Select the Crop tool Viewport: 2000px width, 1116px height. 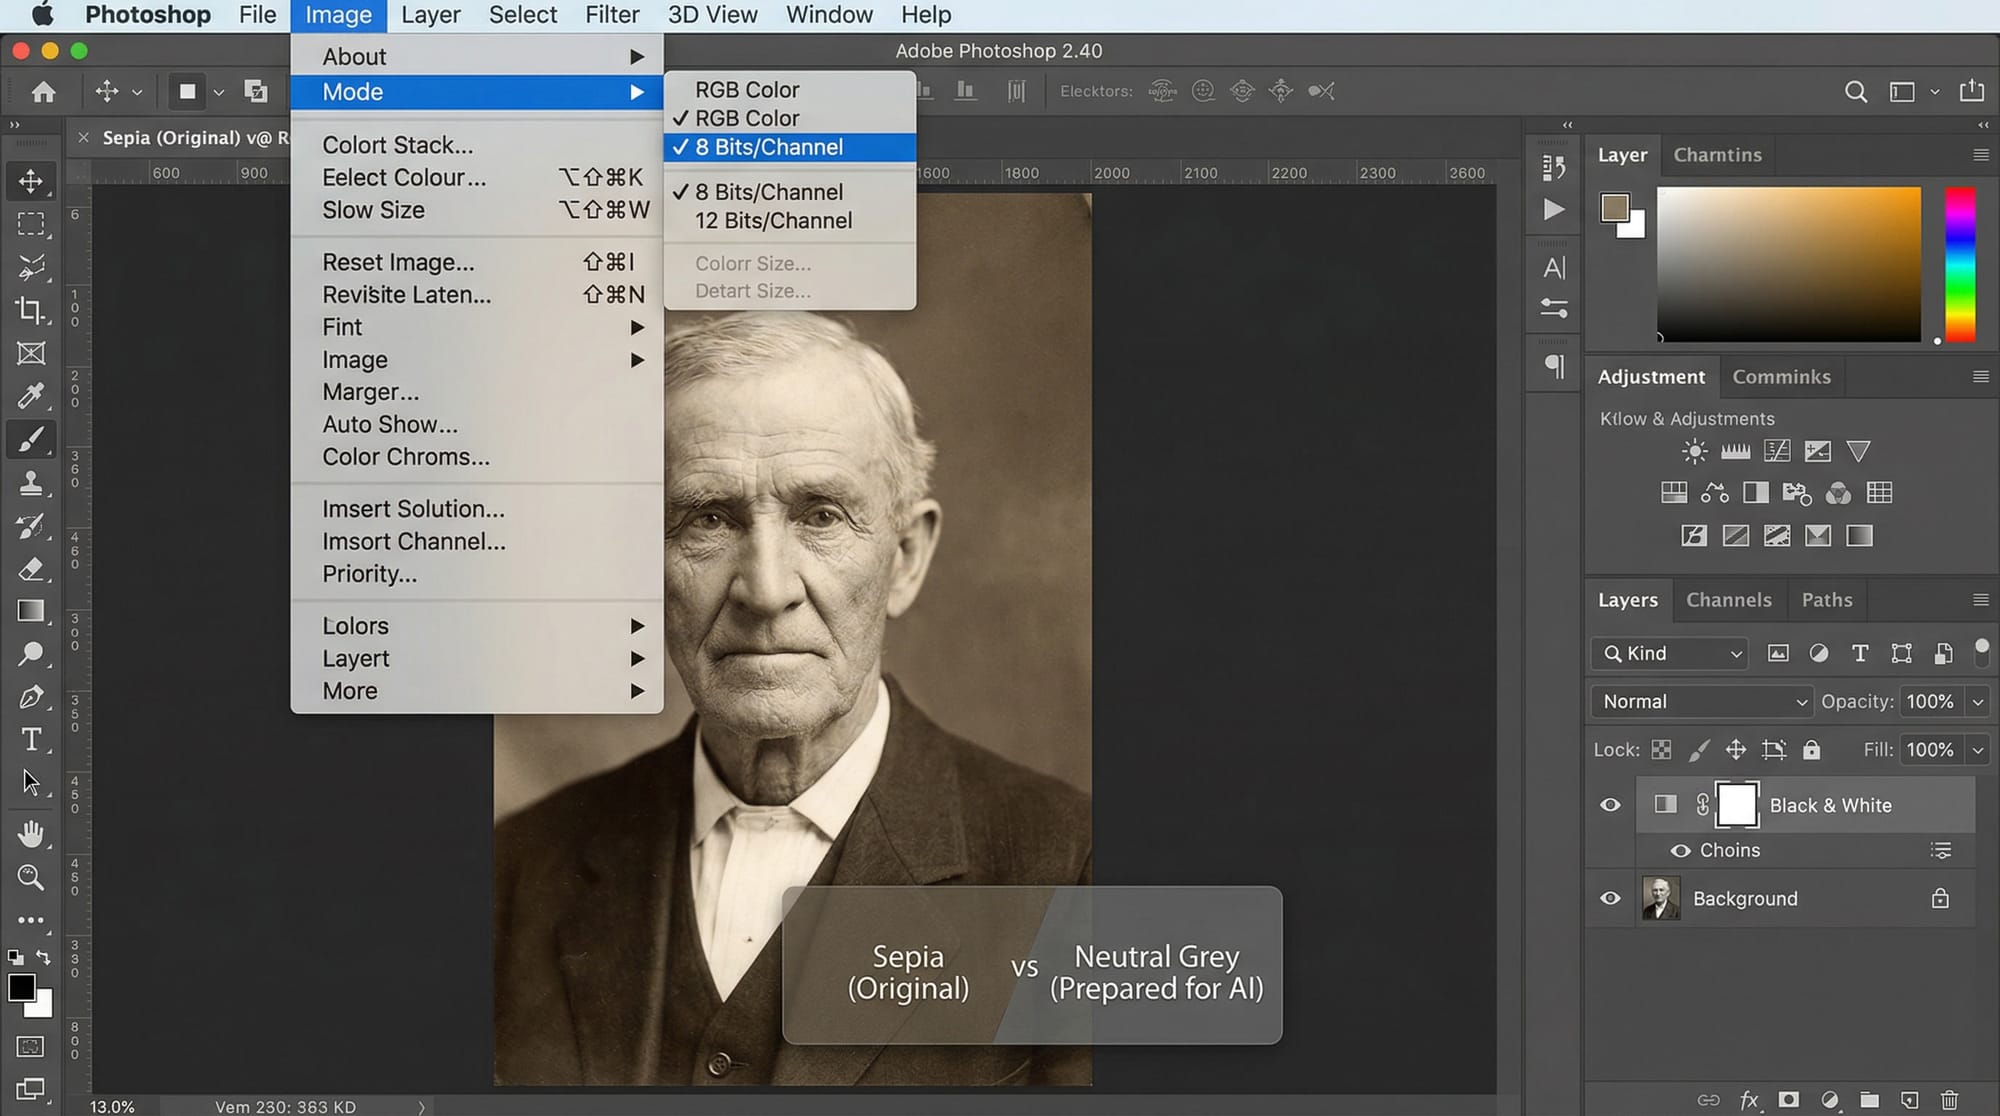tap(31, 310)
